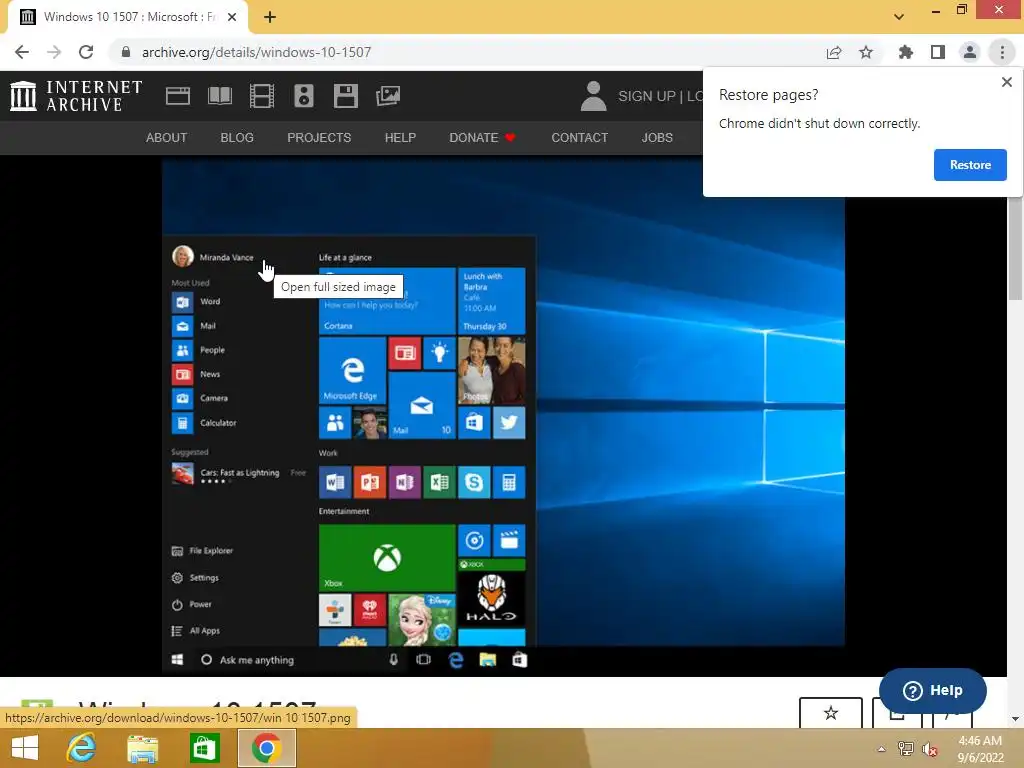This screenshot has height=768, width=1024.
Task: Bookmark this tab with the star icon
Action: click(x=866, y=52)
